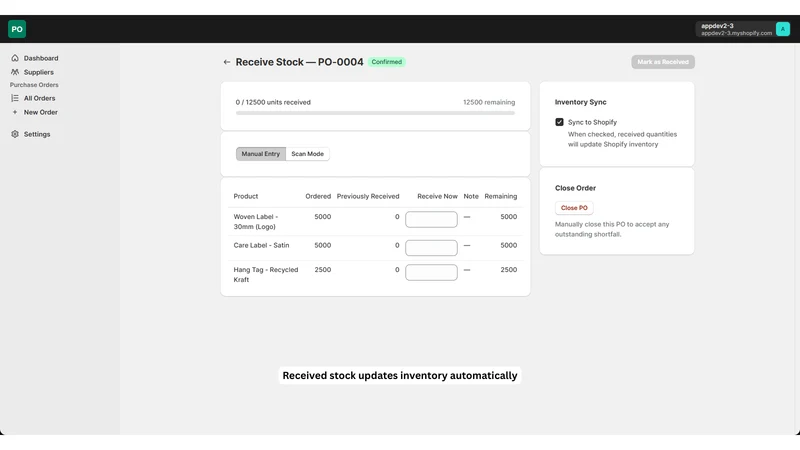Click the Product column header

(245, 196)
